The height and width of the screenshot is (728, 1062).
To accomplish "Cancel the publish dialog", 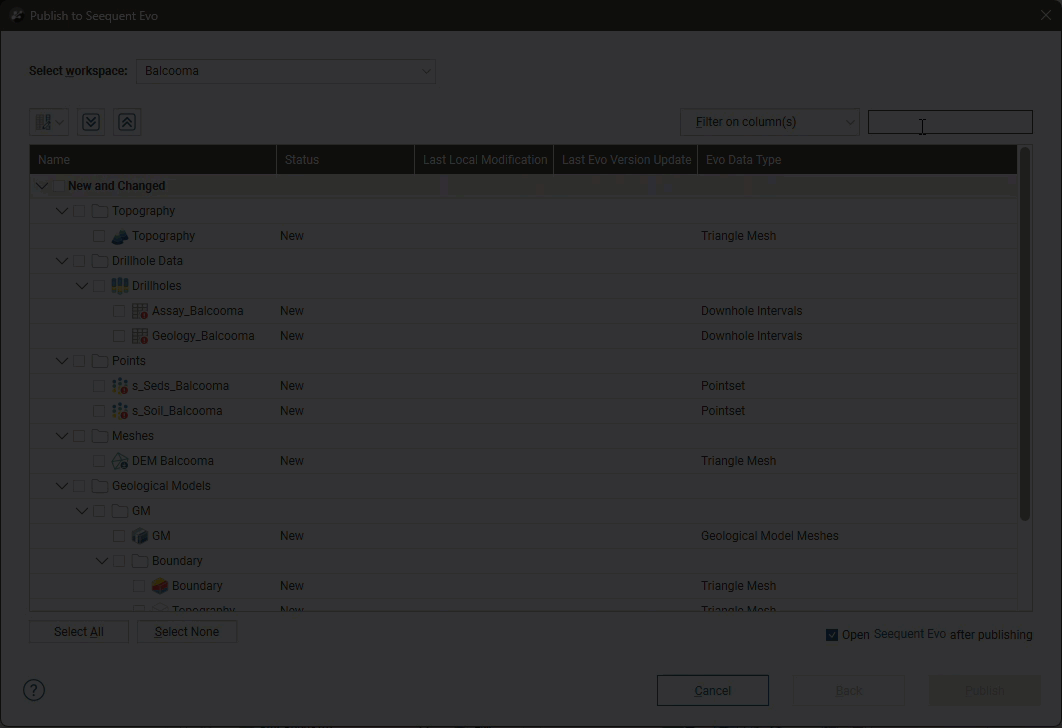I will 713,691.
